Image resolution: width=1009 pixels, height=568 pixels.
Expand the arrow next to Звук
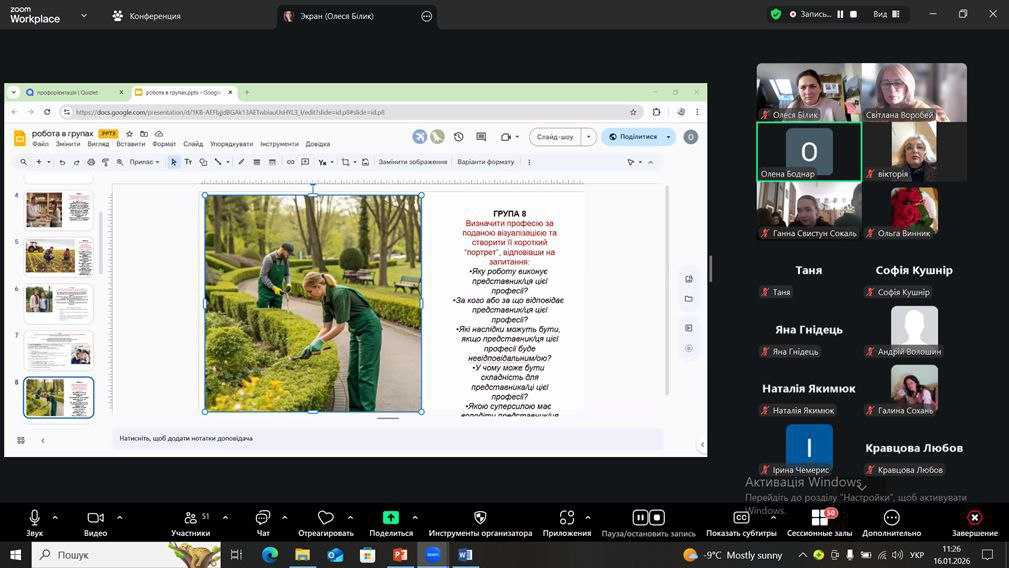[55, 517]
